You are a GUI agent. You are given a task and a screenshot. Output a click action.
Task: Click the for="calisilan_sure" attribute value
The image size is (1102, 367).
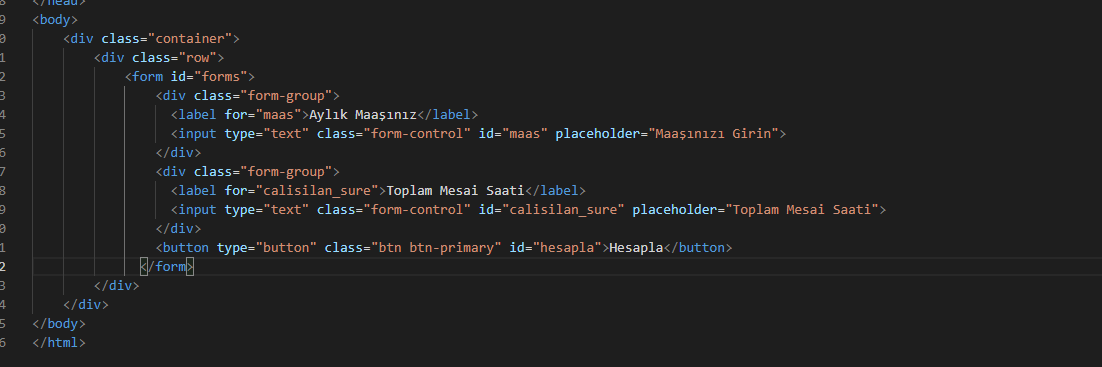(317, 191)
